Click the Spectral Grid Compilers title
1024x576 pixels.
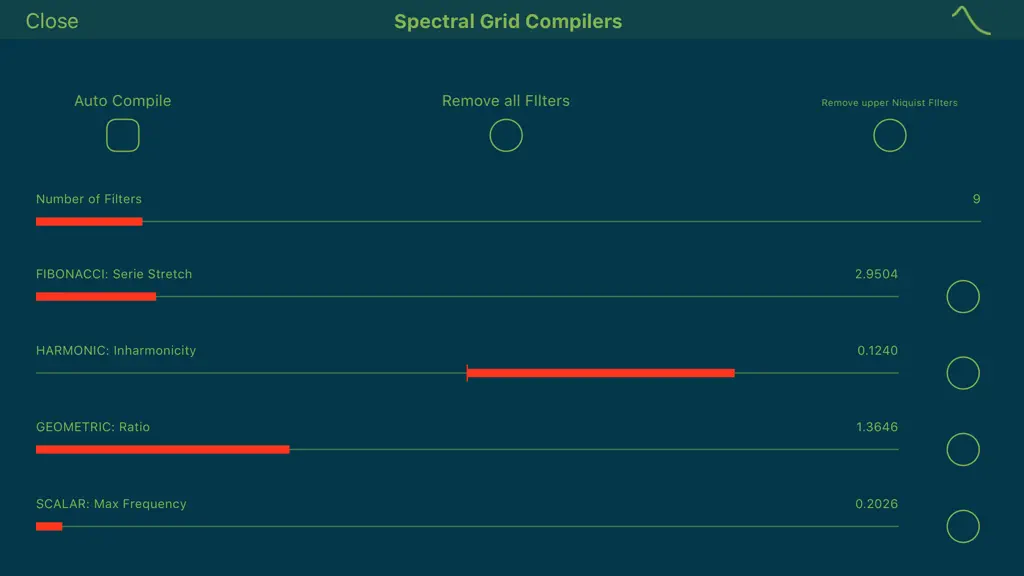tap(508, 21)
